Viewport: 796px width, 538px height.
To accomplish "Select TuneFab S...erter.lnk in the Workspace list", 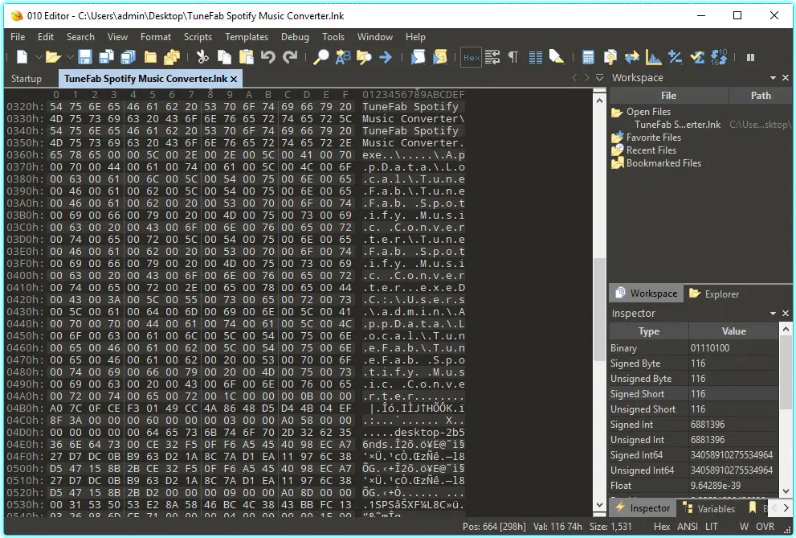I will pyautogui.click(x=677, y=124).
